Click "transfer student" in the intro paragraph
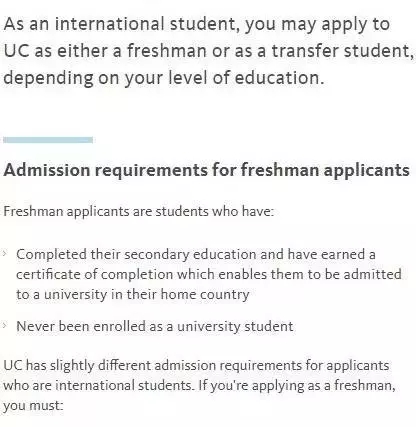Screen dimensions: 416x427 (341, 51)
